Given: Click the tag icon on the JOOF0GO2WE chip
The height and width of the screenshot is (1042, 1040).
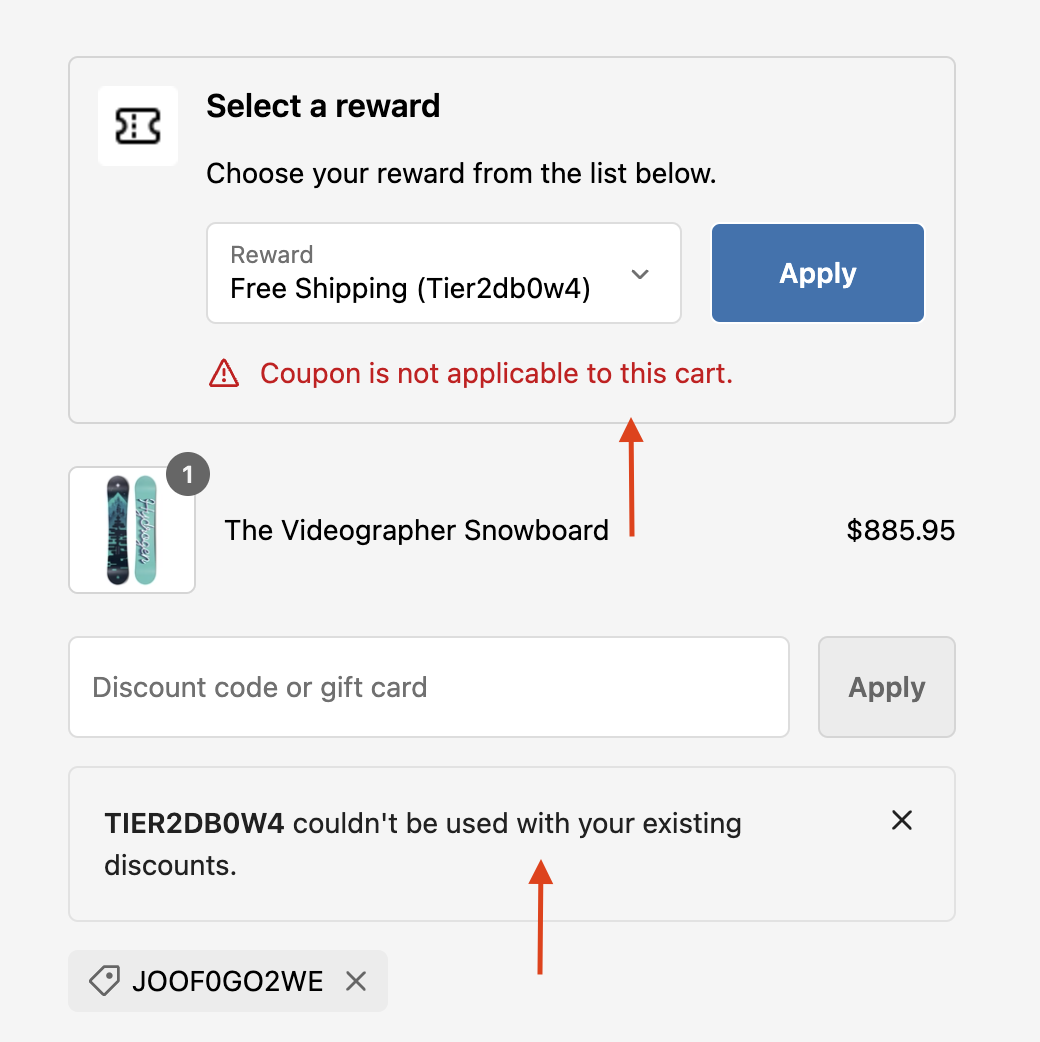Looking at the screenshot, I should click(x=103, y=981).
